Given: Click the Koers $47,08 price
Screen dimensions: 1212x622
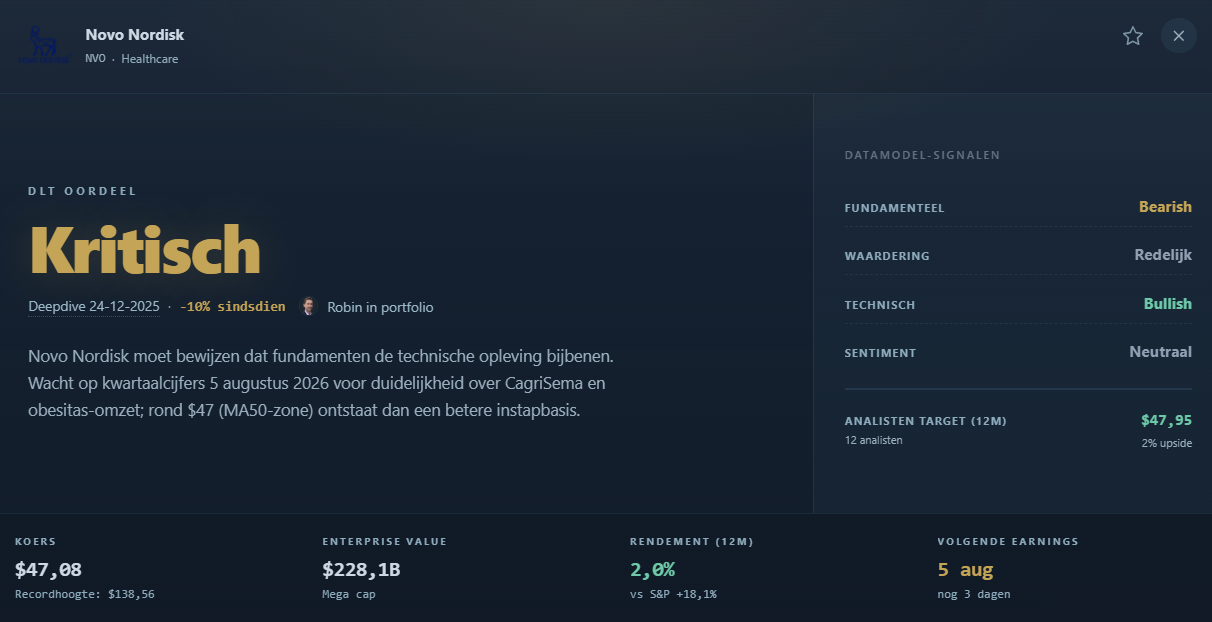Looking at the screenshot, I should [x=48, y=570].
